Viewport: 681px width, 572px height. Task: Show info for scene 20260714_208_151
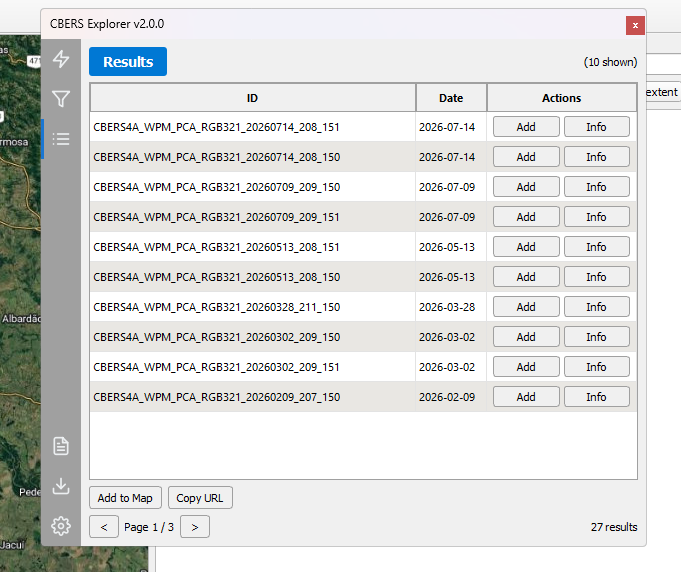click(x=596, y=127)
